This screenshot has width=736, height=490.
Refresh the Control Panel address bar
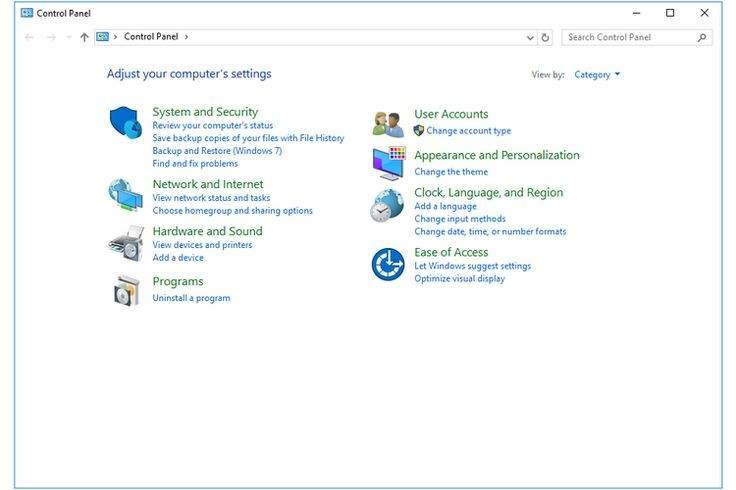click(545, 38)
